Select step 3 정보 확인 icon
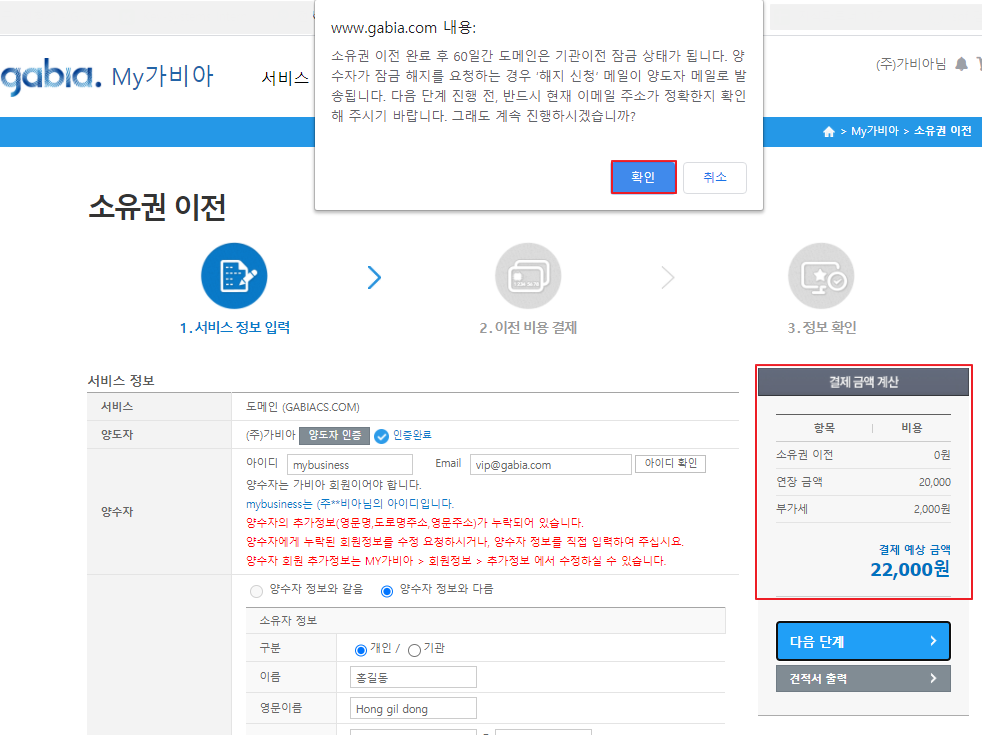 [821, 276]
